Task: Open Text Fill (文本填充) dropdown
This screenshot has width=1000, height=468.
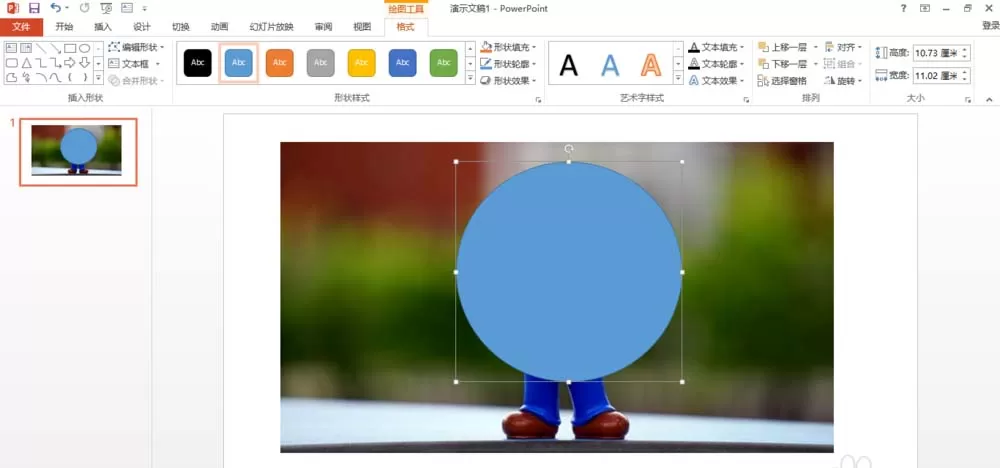Action: [x=717, y=47]
